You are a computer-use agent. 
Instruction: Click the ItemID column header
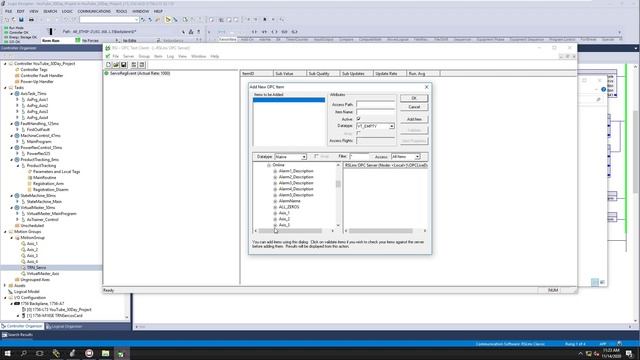pyautogui.click(x=256, y=74)
